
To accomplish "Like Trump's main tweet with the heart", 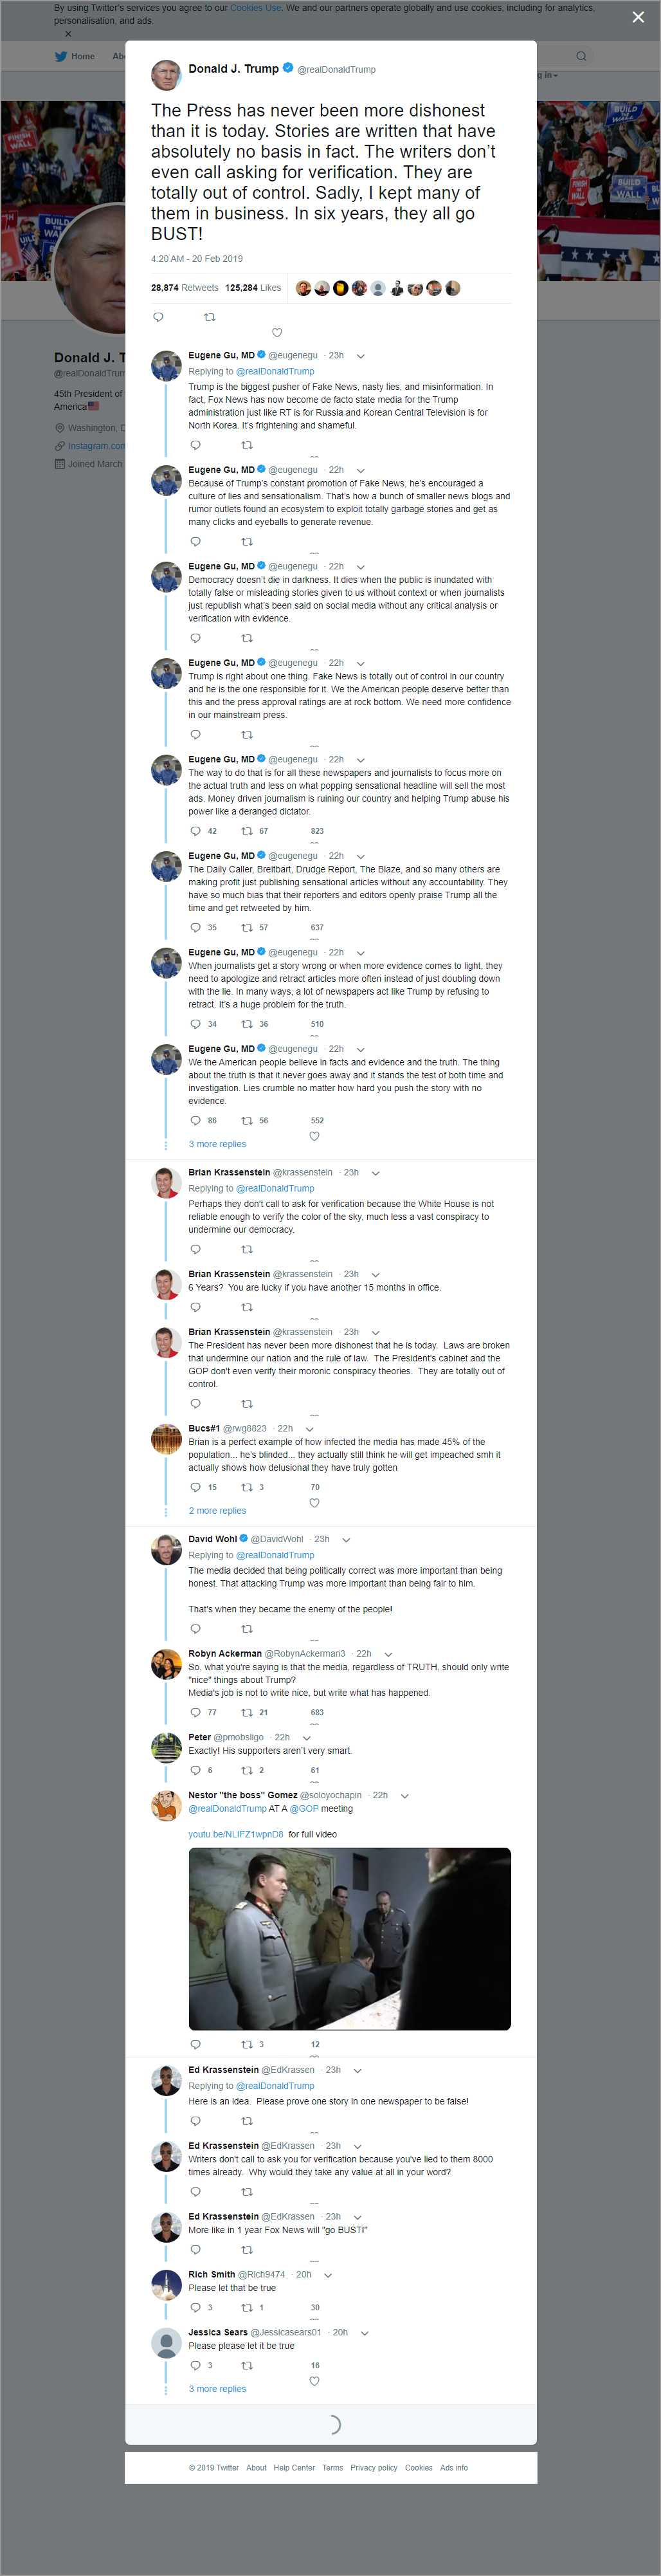I will pyautogui.click(x=277, y=333).
